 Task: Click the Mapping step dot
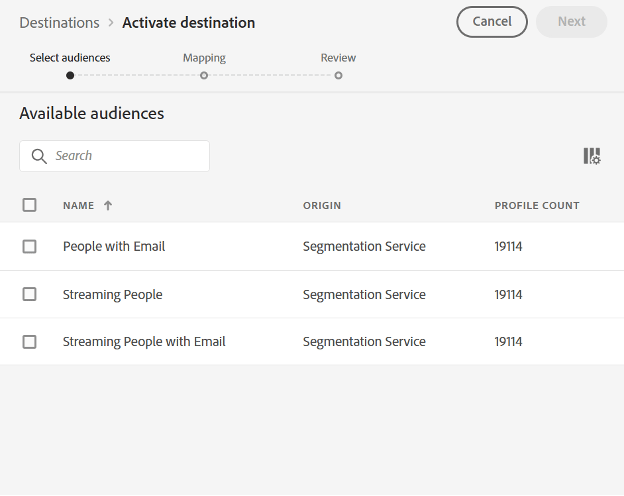coord(204,75)
